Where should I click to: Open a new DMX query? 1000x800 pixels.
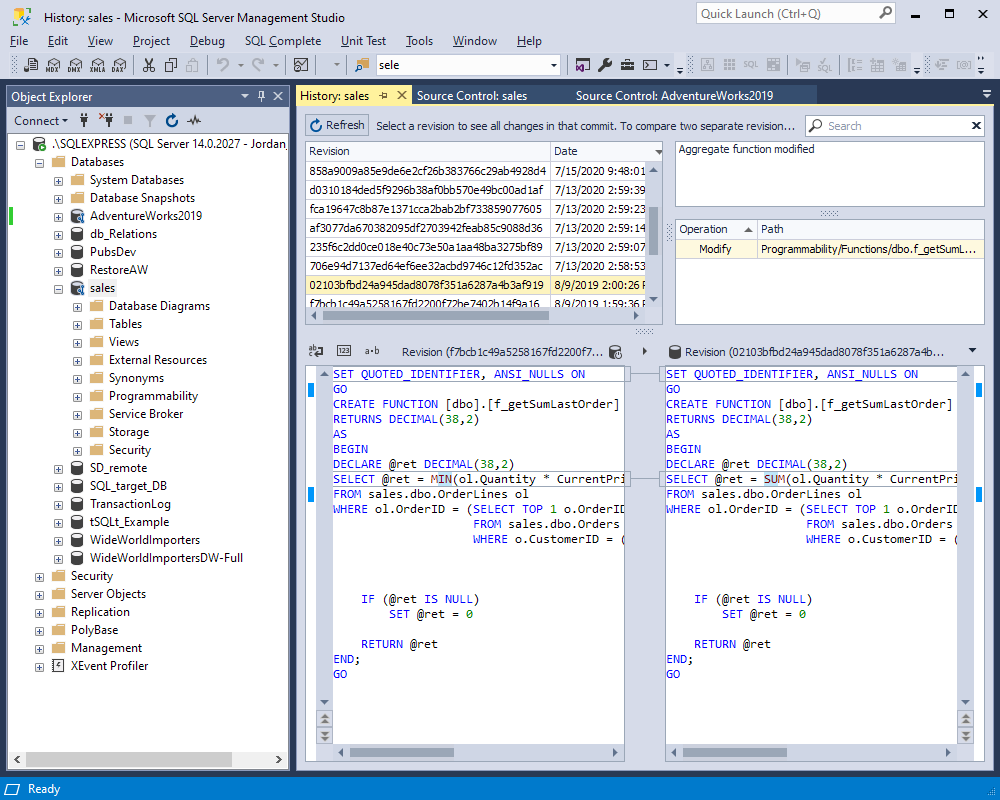coord(75,65)
